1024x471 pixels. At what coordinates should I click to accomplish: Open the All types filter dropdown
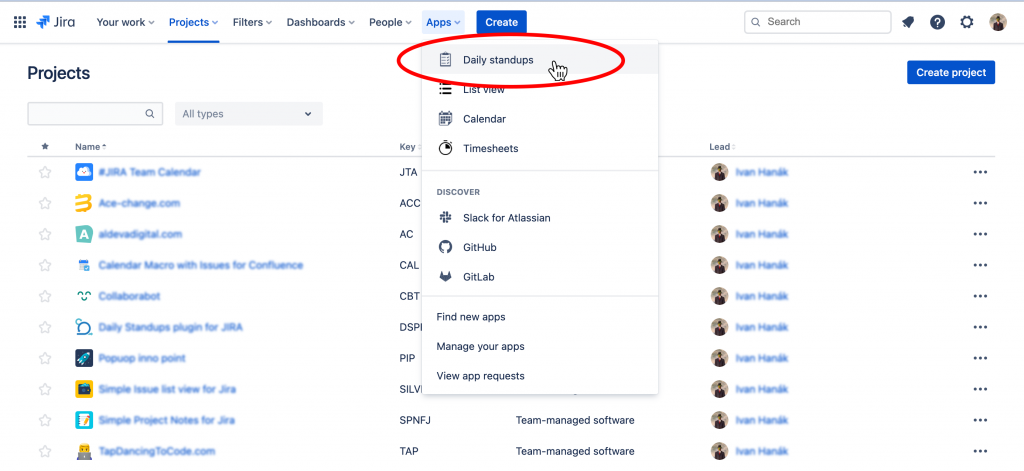[249, 114]
